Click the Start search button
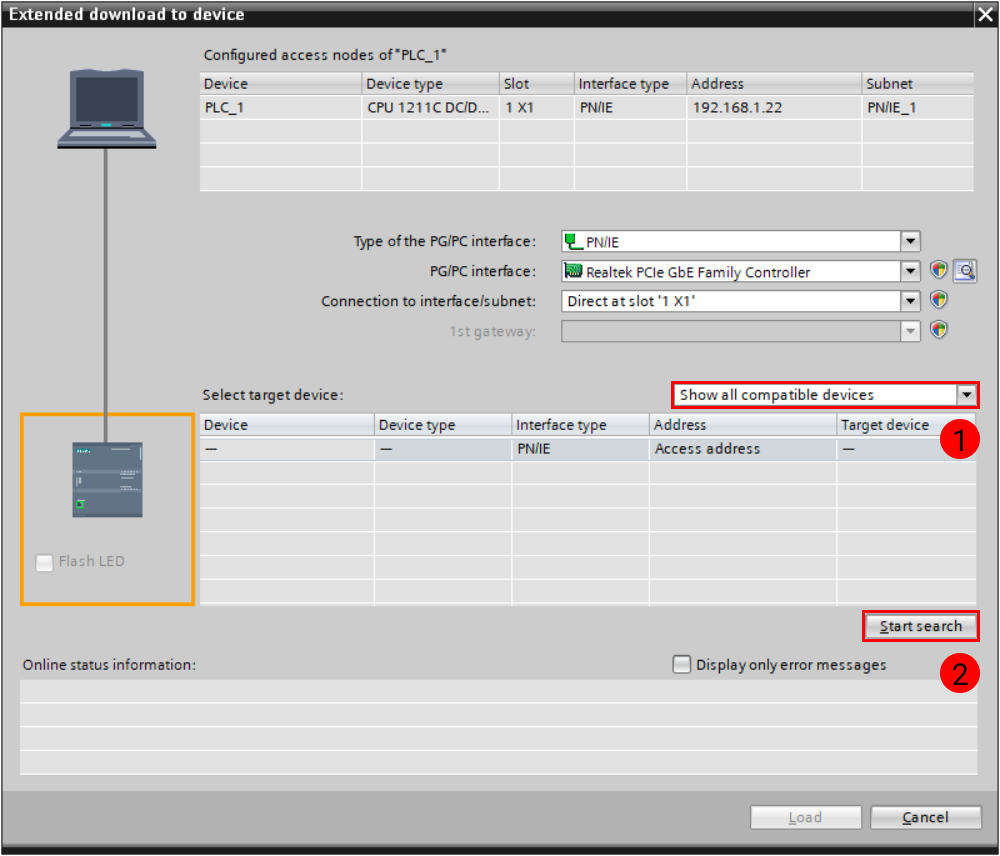The image size is (1000, 856). coord(920,626)
